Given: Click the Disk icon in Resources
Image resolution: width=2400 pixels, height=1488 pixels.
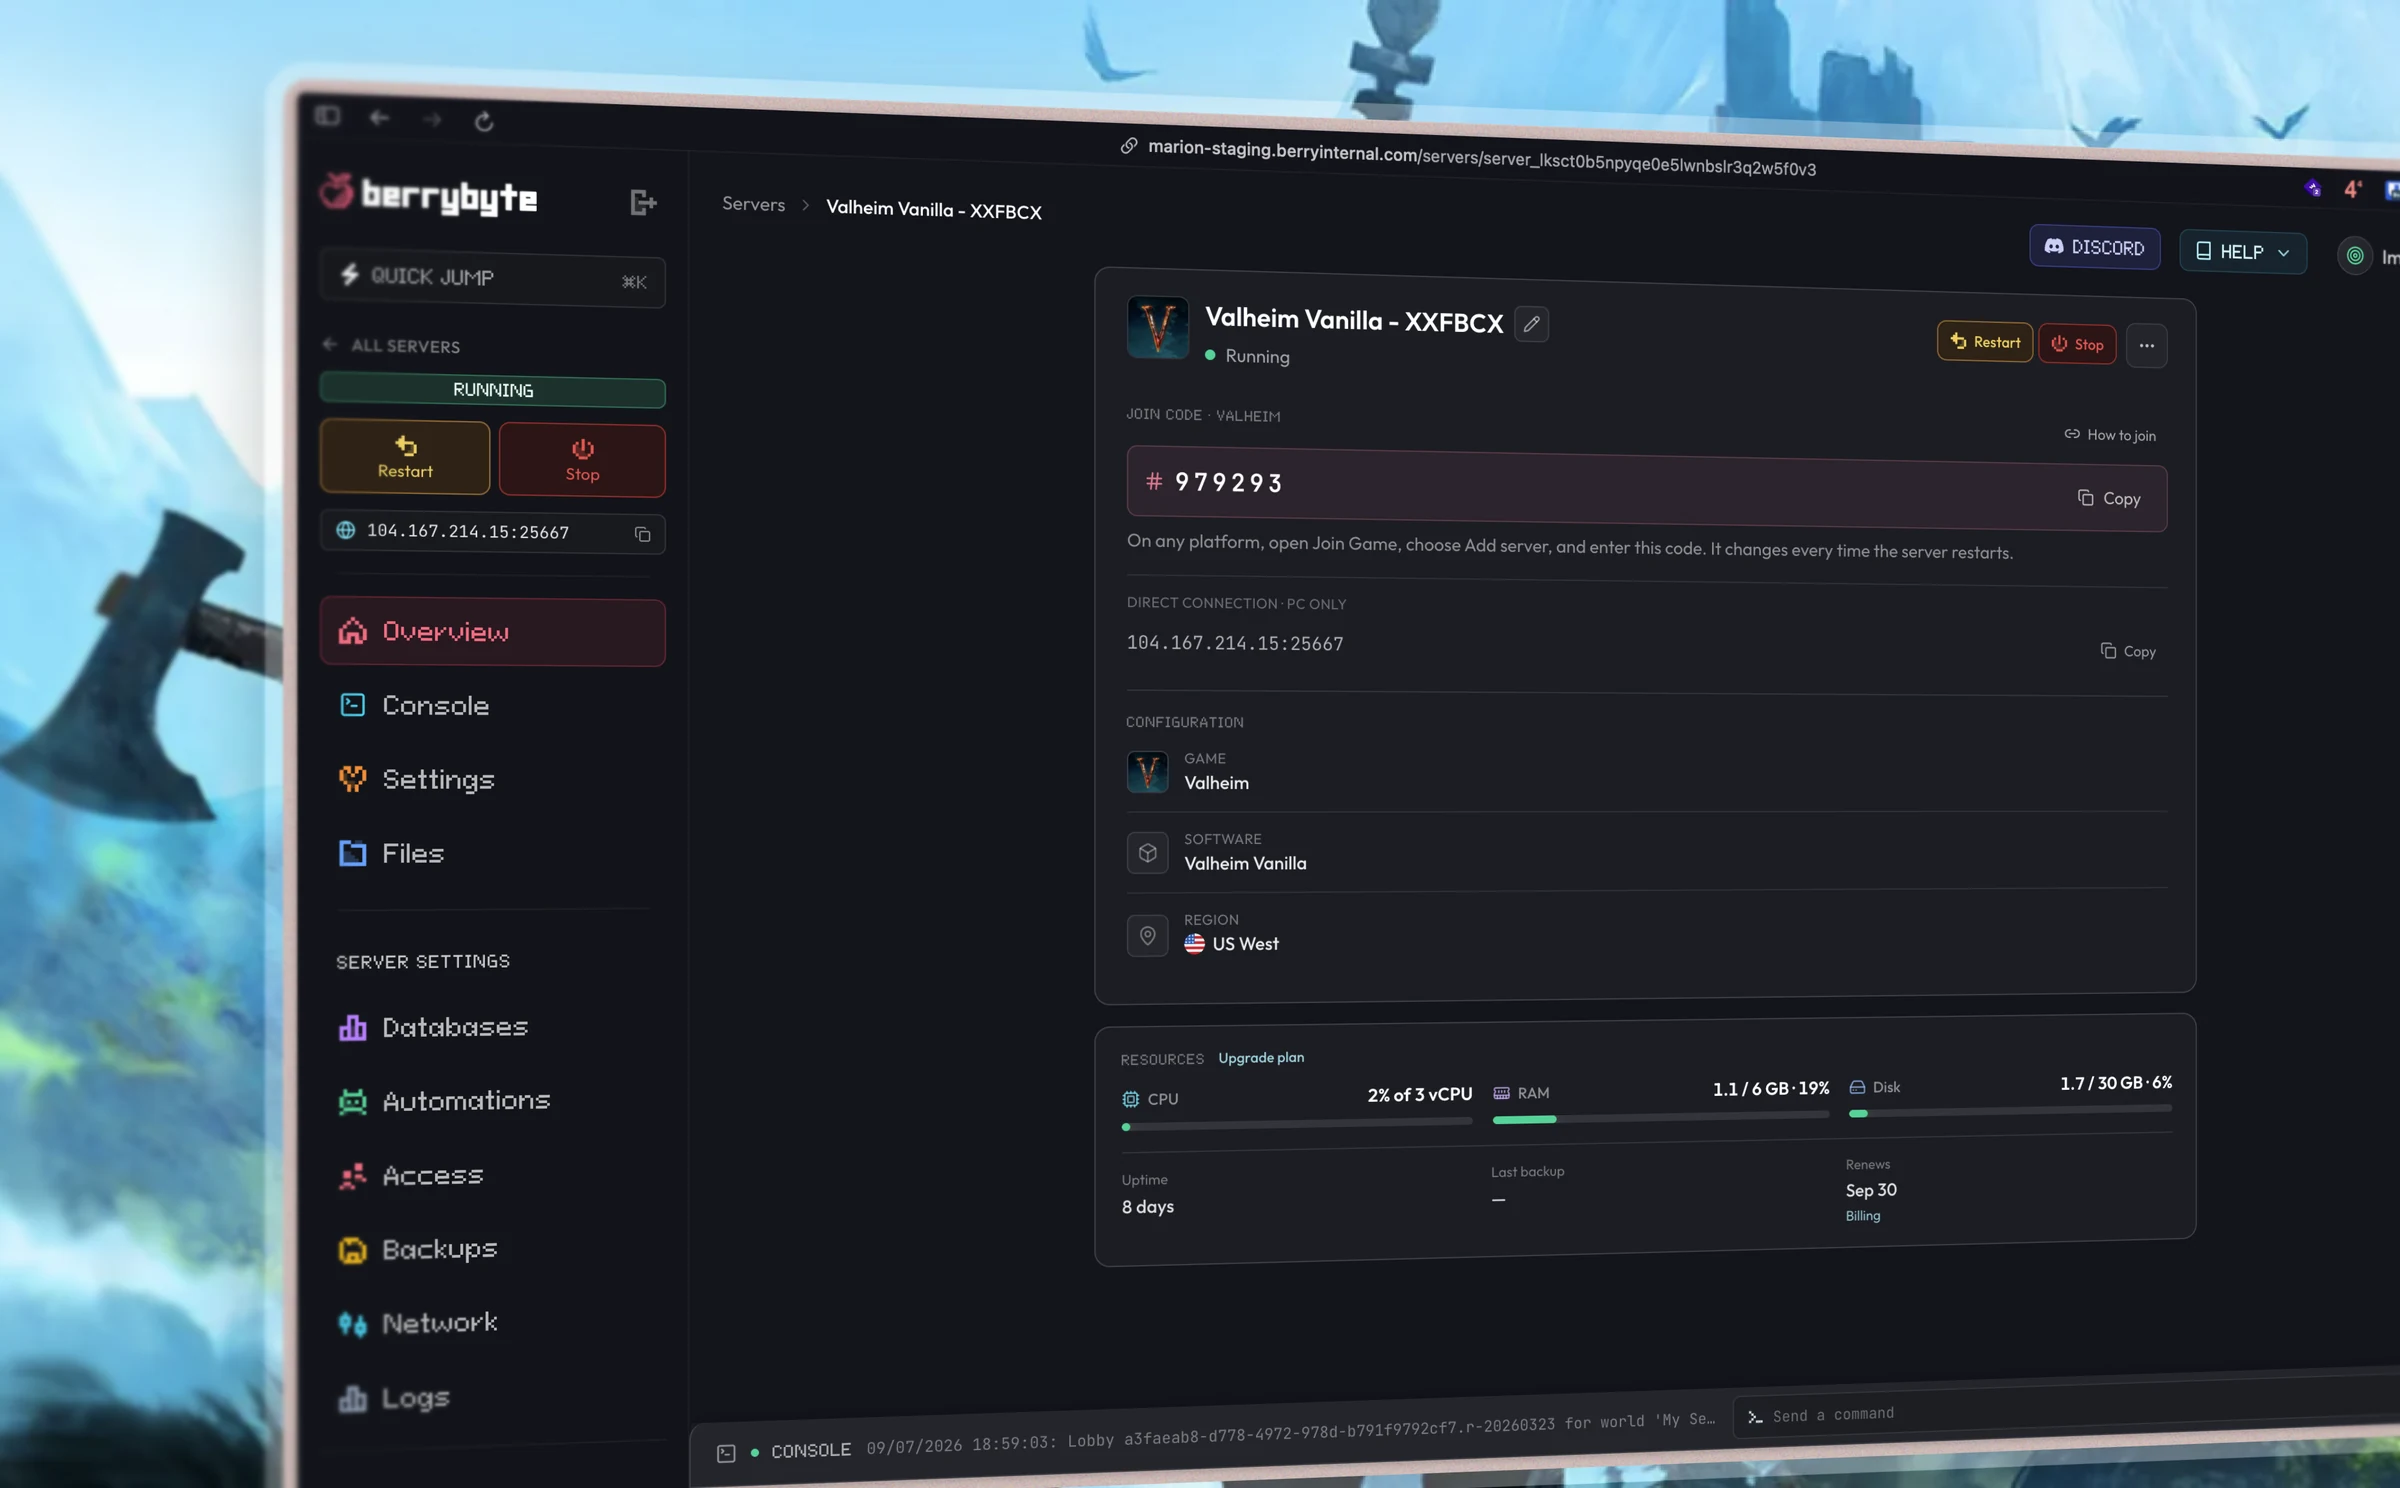Looking at the screenshot, I should 1857,1087.
